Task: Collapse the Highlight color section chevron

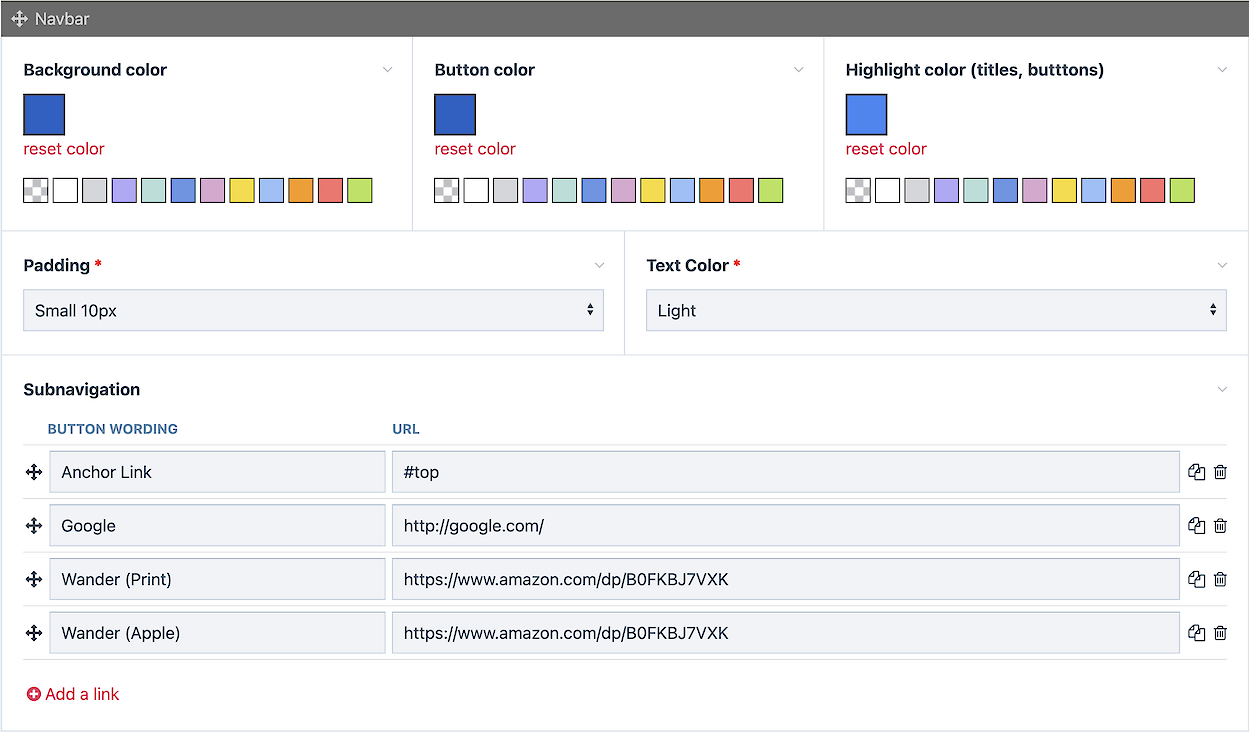Action: pyautogui.click(x=1222, y=70)
